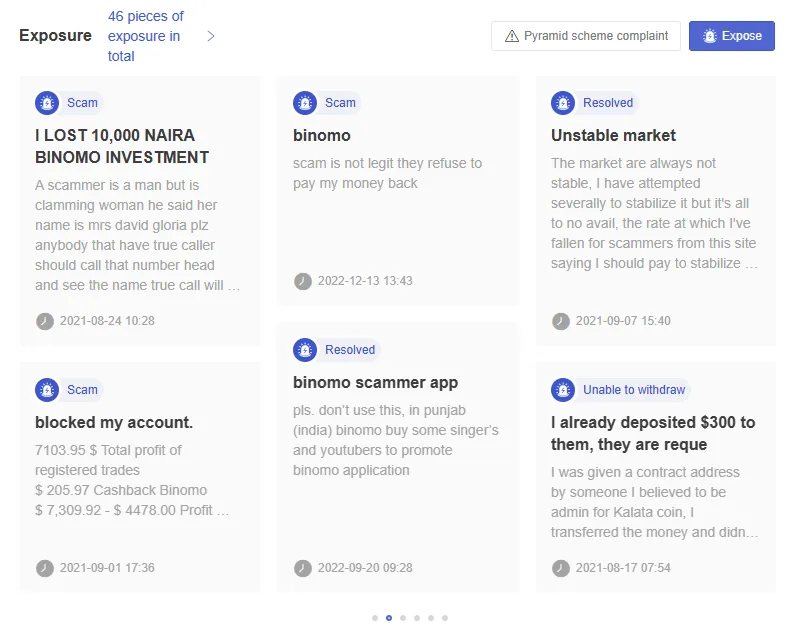Click Scam tag on 'blocked my account.' card
Image resolution: width=796 pixels, height=638 pixels.
(82, 390)
